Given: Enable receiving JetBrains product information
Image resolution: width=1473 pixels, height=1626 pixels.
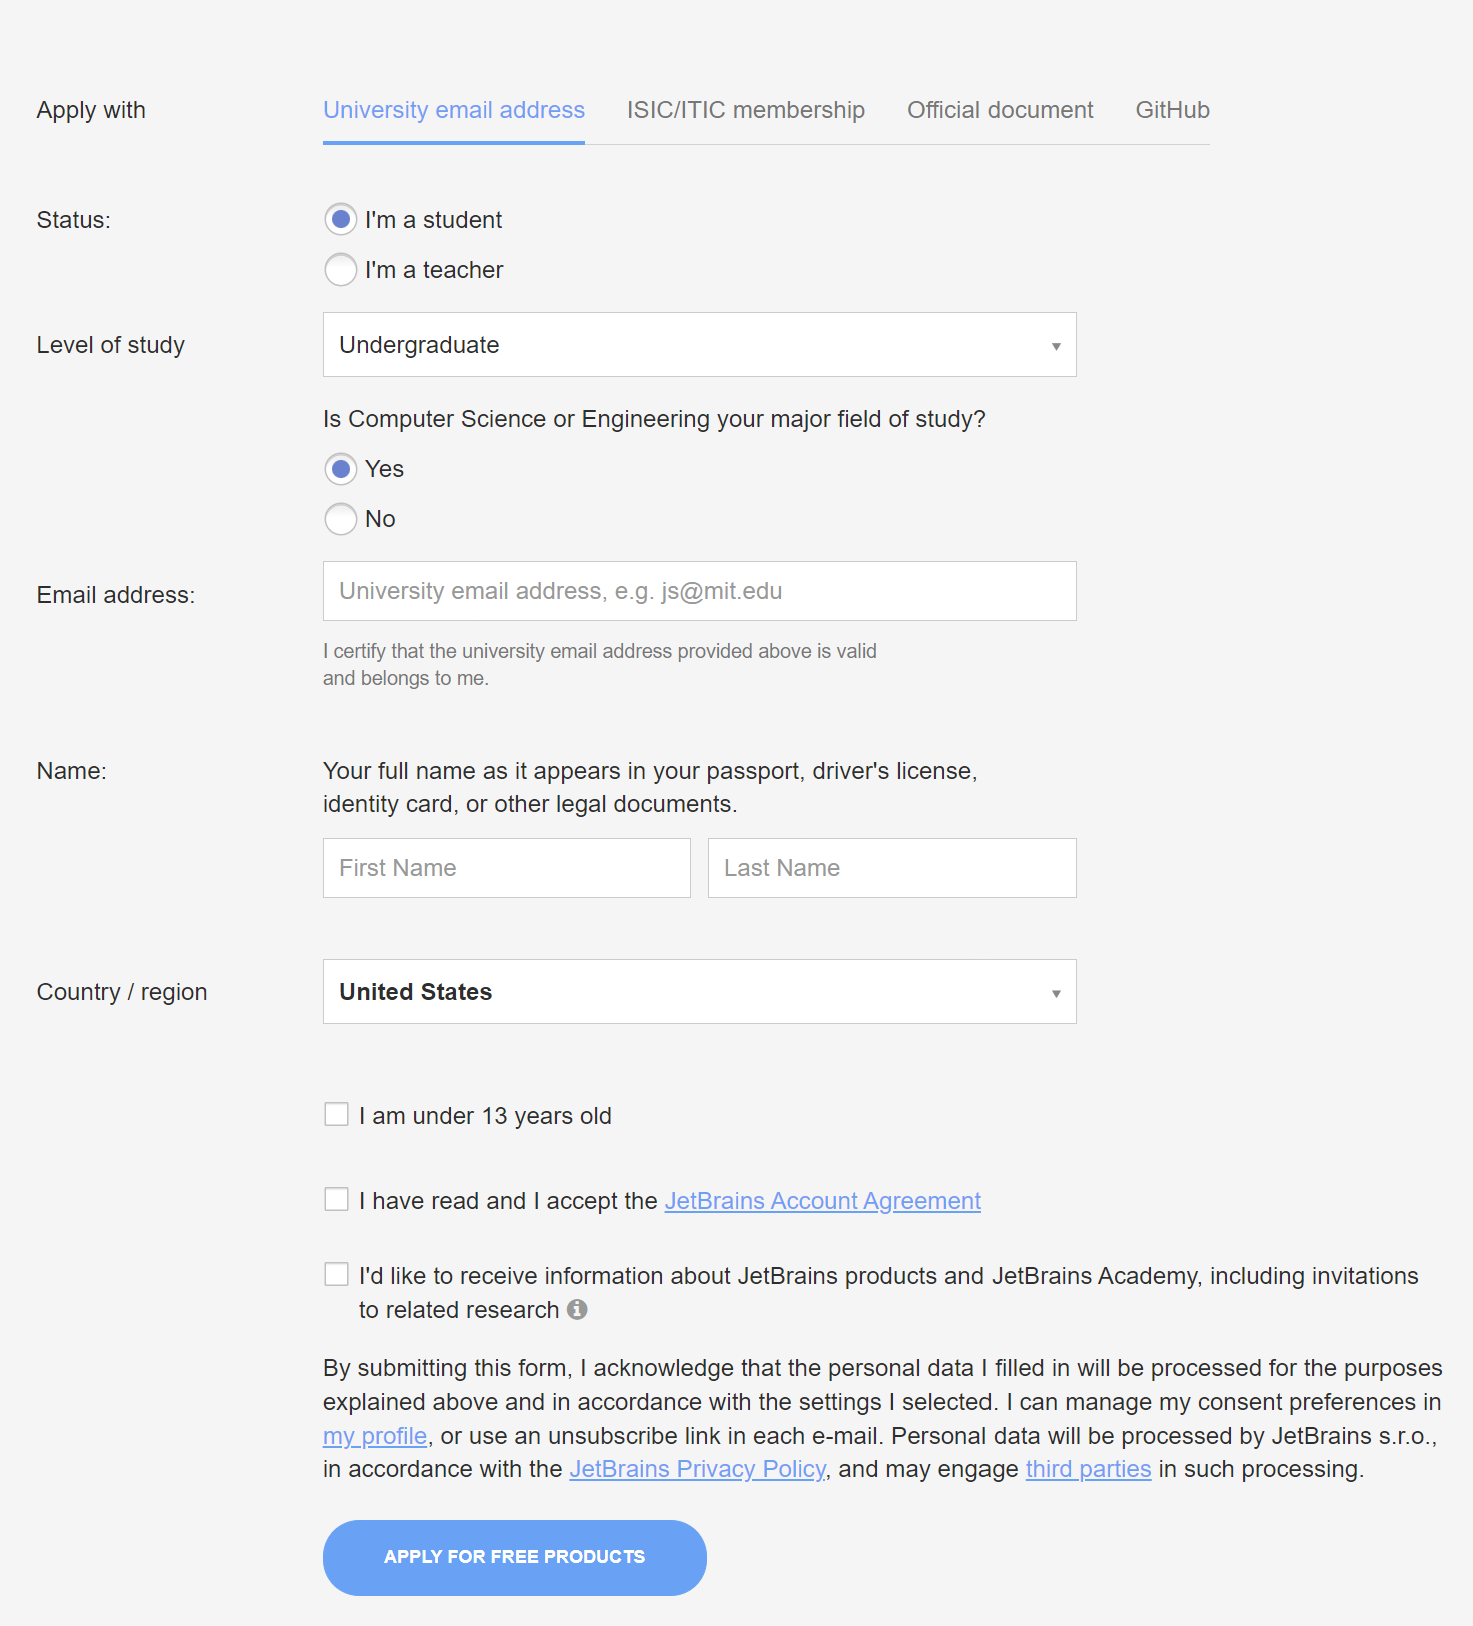Looking at the screenshot, I should (336, 1274).
